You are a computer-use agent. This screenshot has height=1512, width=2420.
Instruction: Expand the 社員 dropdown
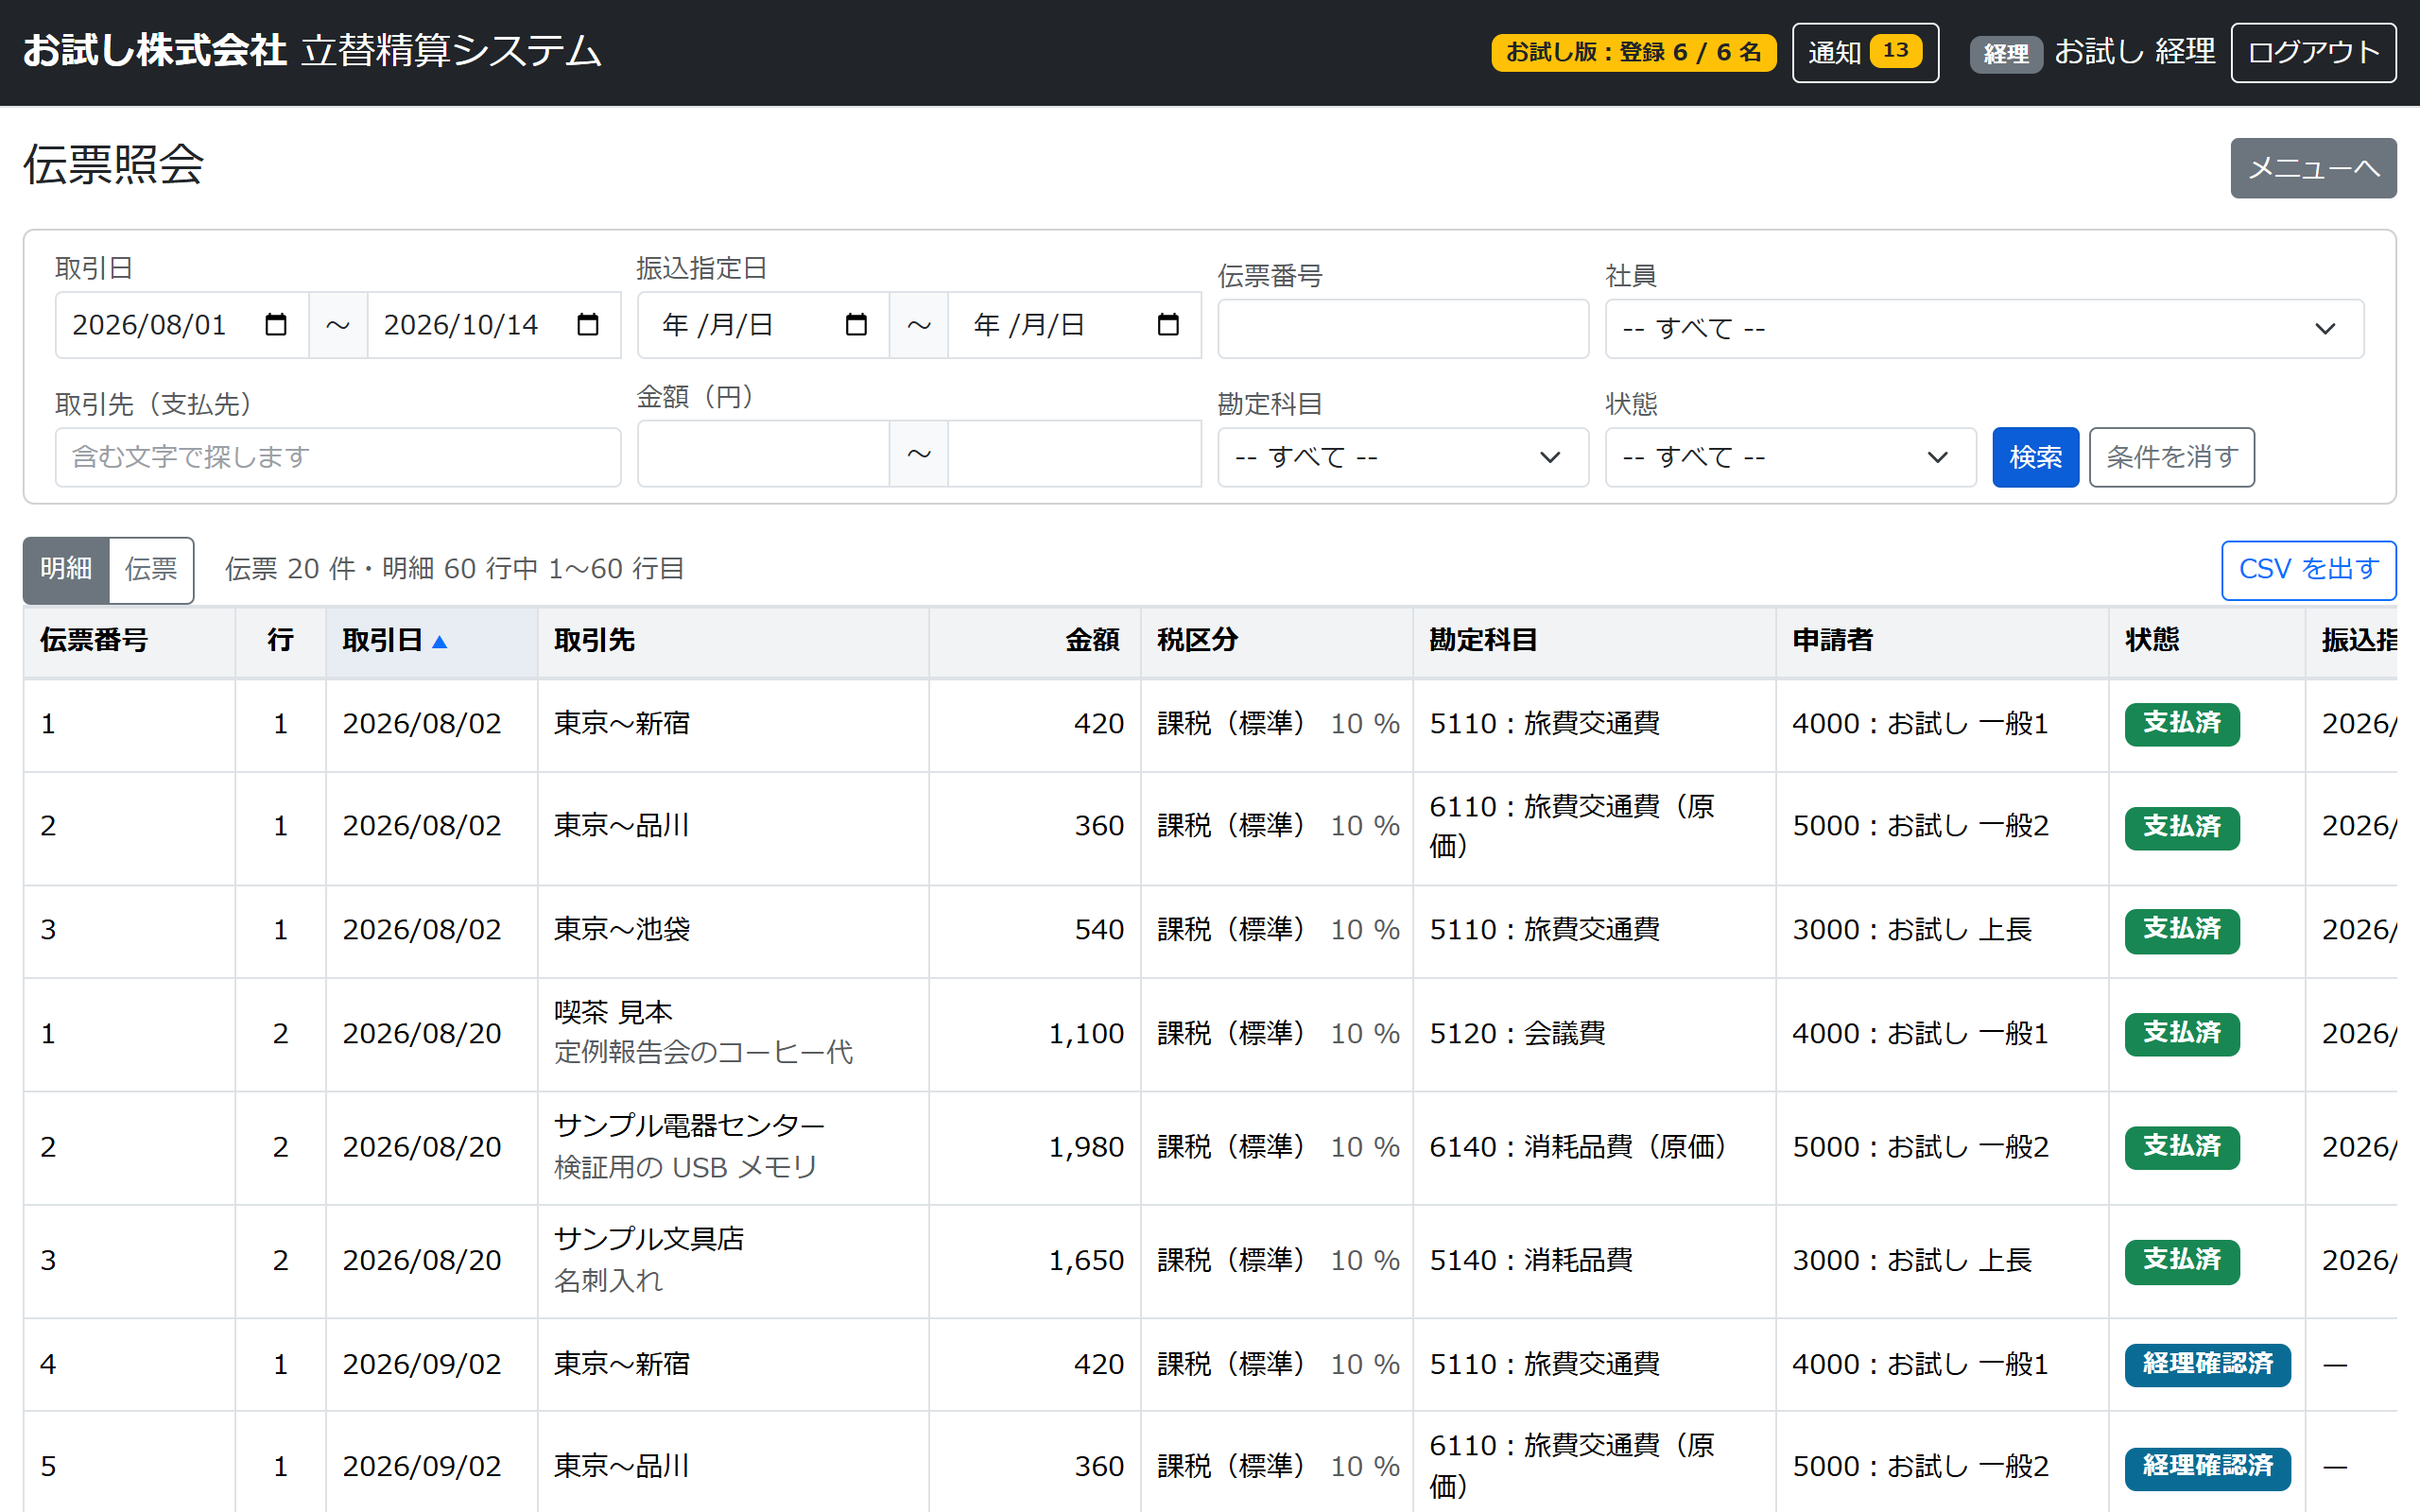click(1984, 328)
